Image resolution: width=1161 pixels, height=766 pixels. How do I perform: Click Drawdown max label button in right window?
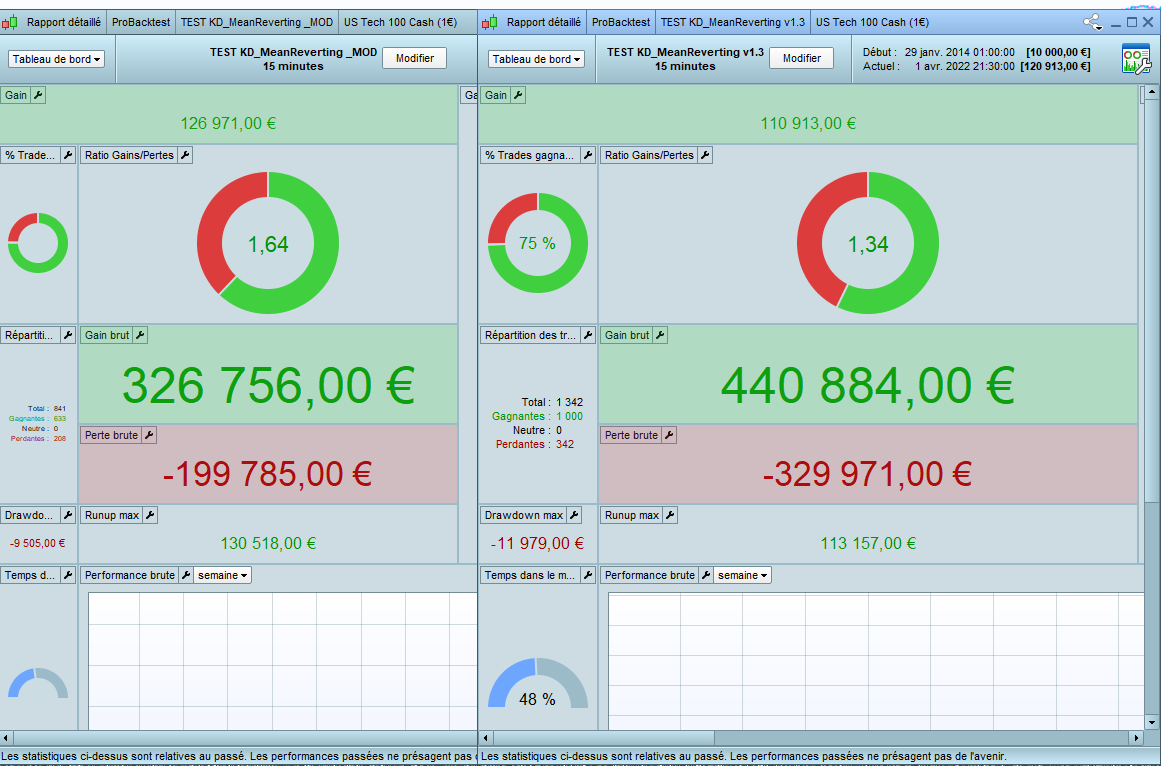click(x=523, y=514)
